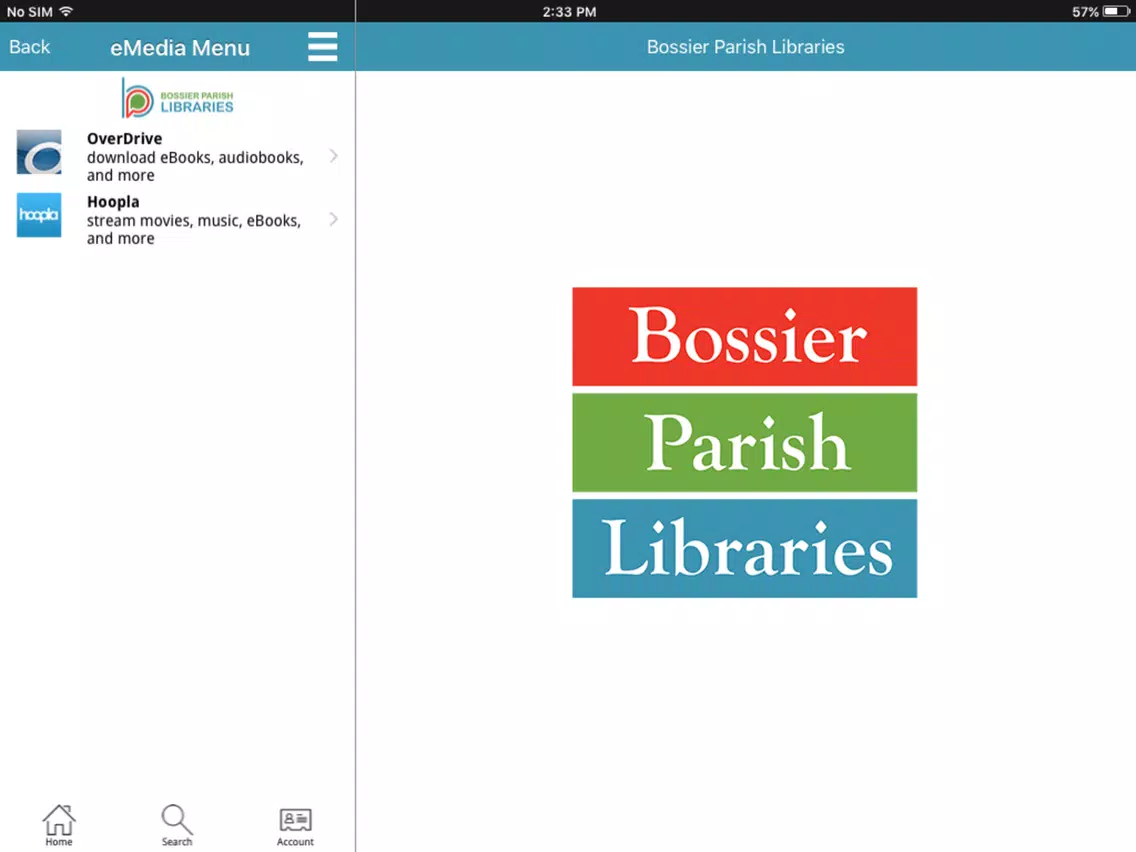Expand the Hoopla row chevron

pos(333,219)
